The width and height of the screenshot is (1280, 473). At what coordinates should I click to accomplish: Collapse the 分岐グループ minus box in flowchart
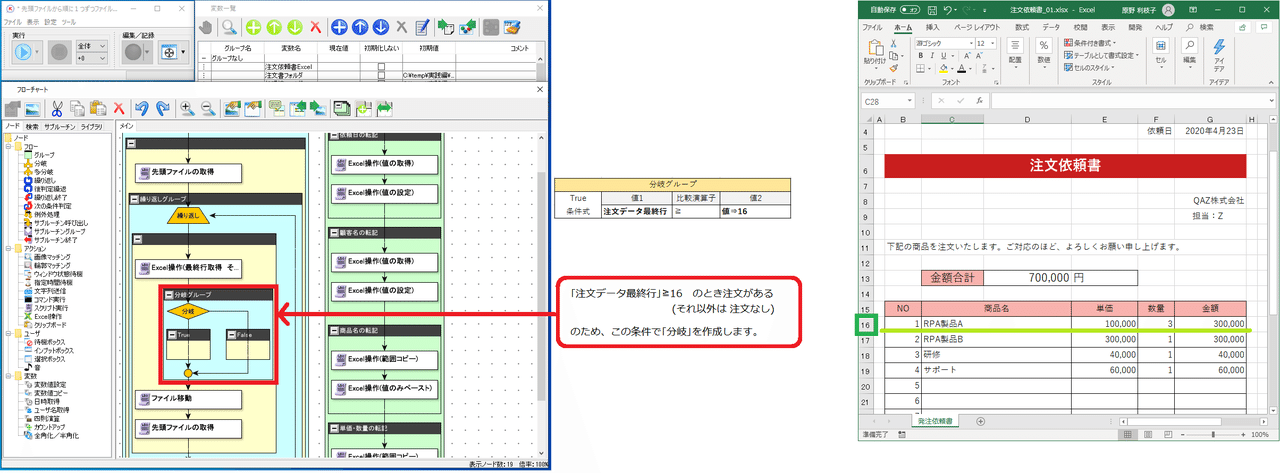click(168, 296)
